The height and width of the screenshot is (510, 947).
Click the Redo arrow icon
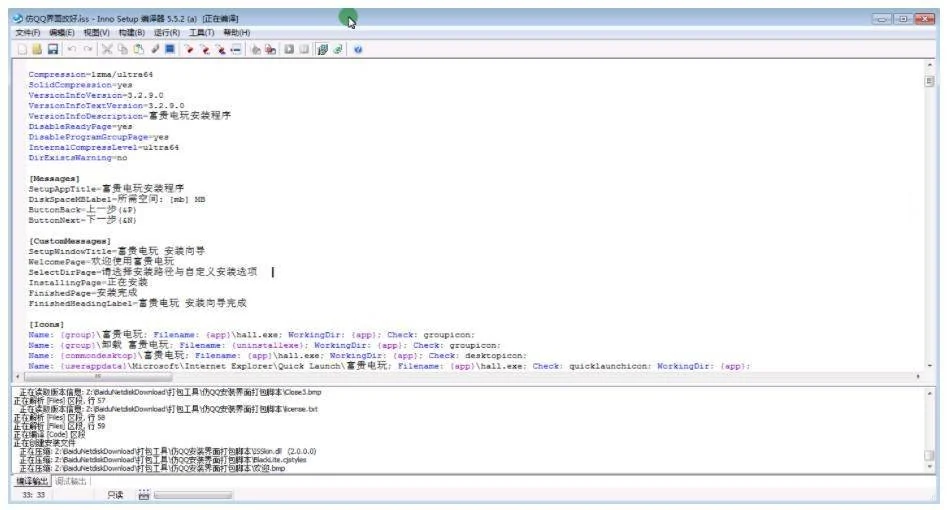pyautogui.click(x=88, y=49)
